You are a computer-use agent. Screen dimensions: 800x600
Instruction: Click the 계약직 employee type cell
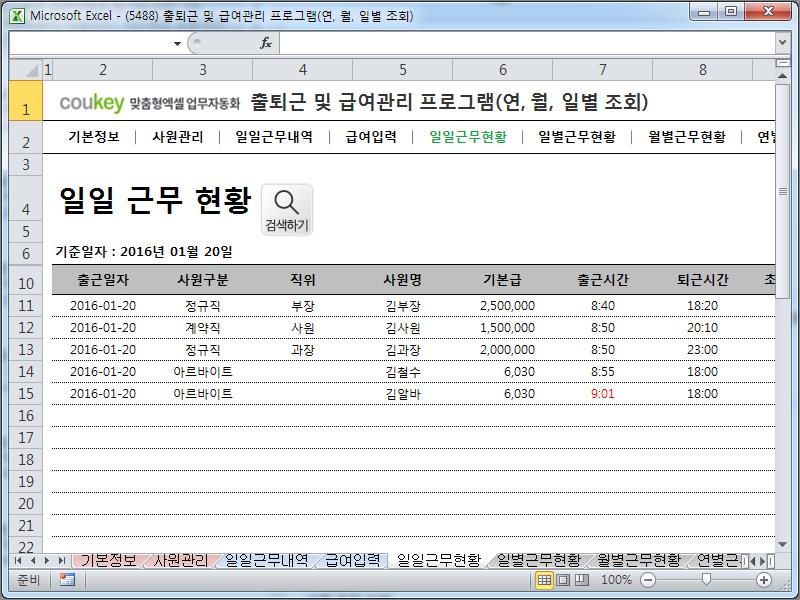203,328
